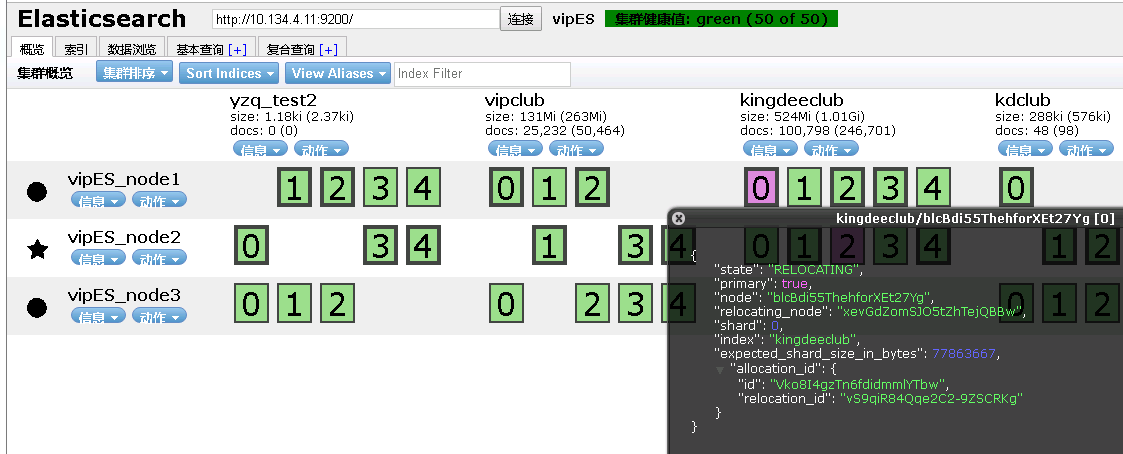The image size is (1123, 454).
Task: Close the kingdeeclub shard JSON popup
Action: (x=679, y=218)
